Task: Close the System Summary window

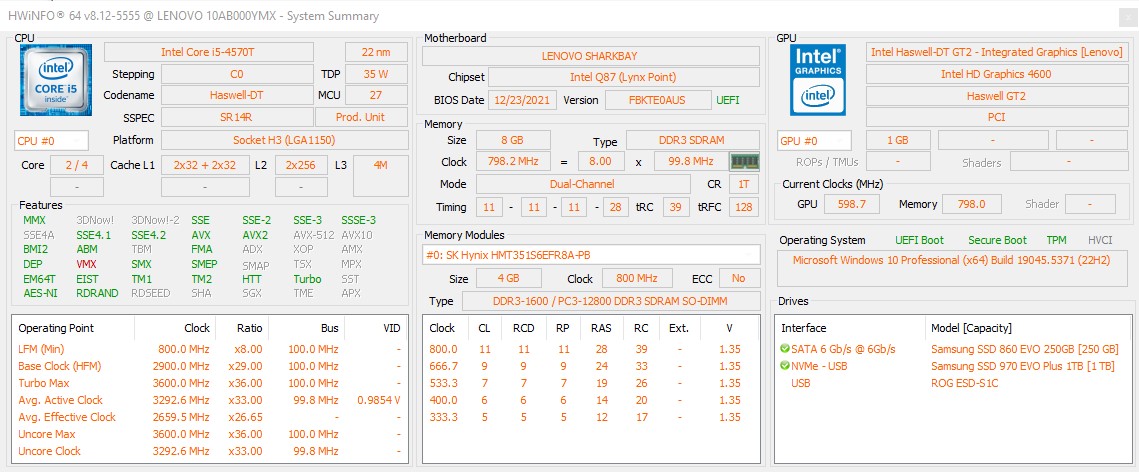Action: pyautogui.click(x=1127, y=16)
